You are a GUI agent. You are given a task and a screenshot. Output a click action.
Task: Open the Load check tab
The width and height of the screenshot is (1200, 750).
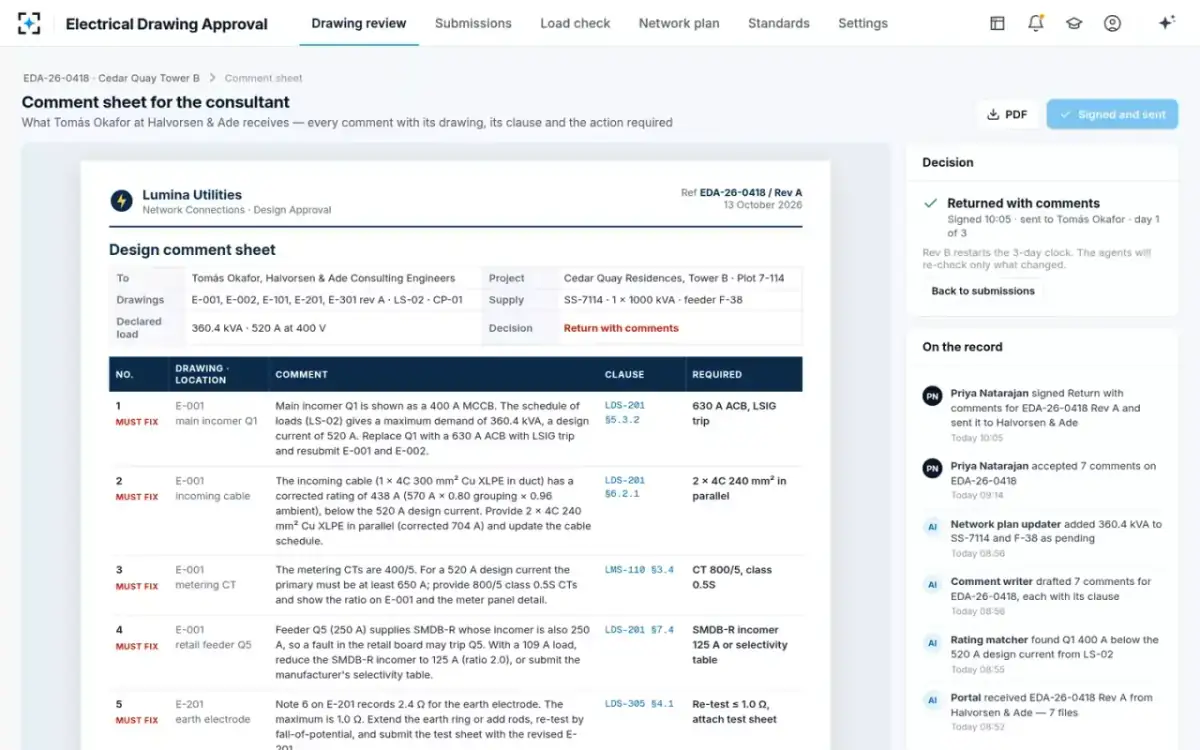click(x=575, y=23)
